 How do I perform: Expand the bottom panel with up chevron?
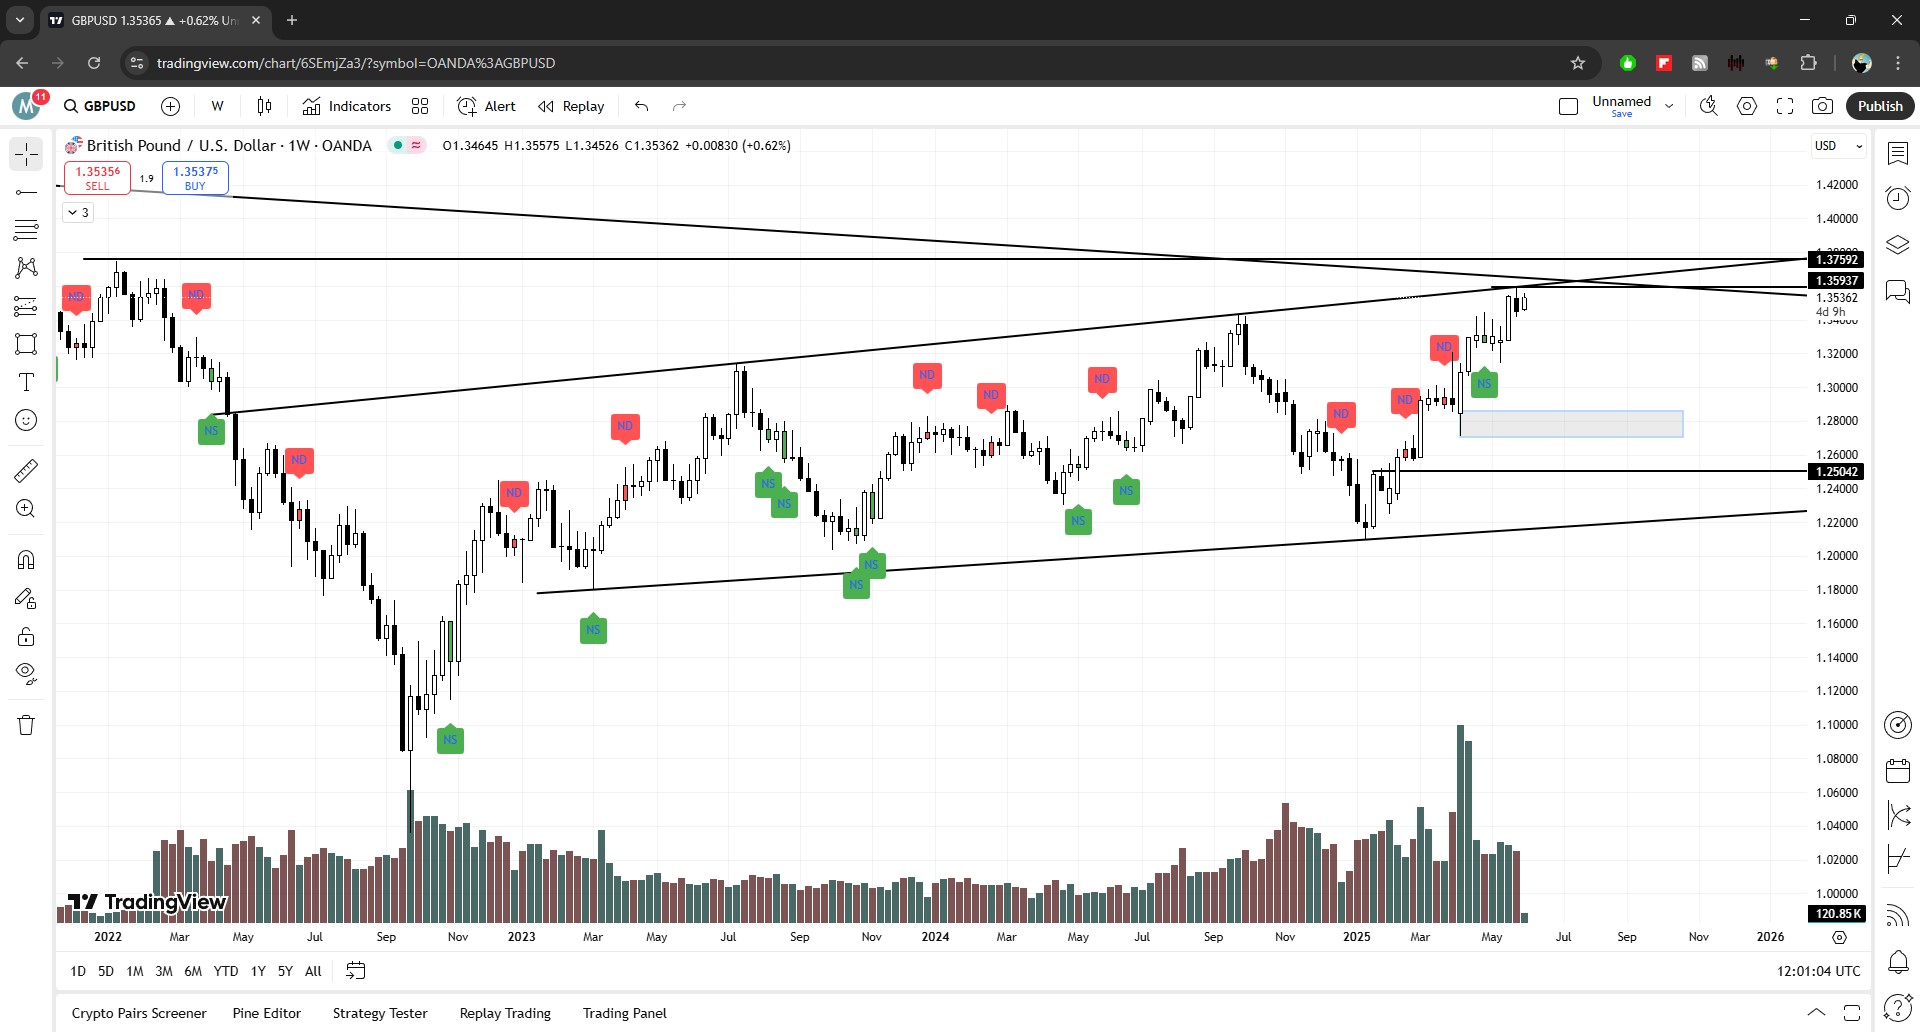[1816, 1012]
